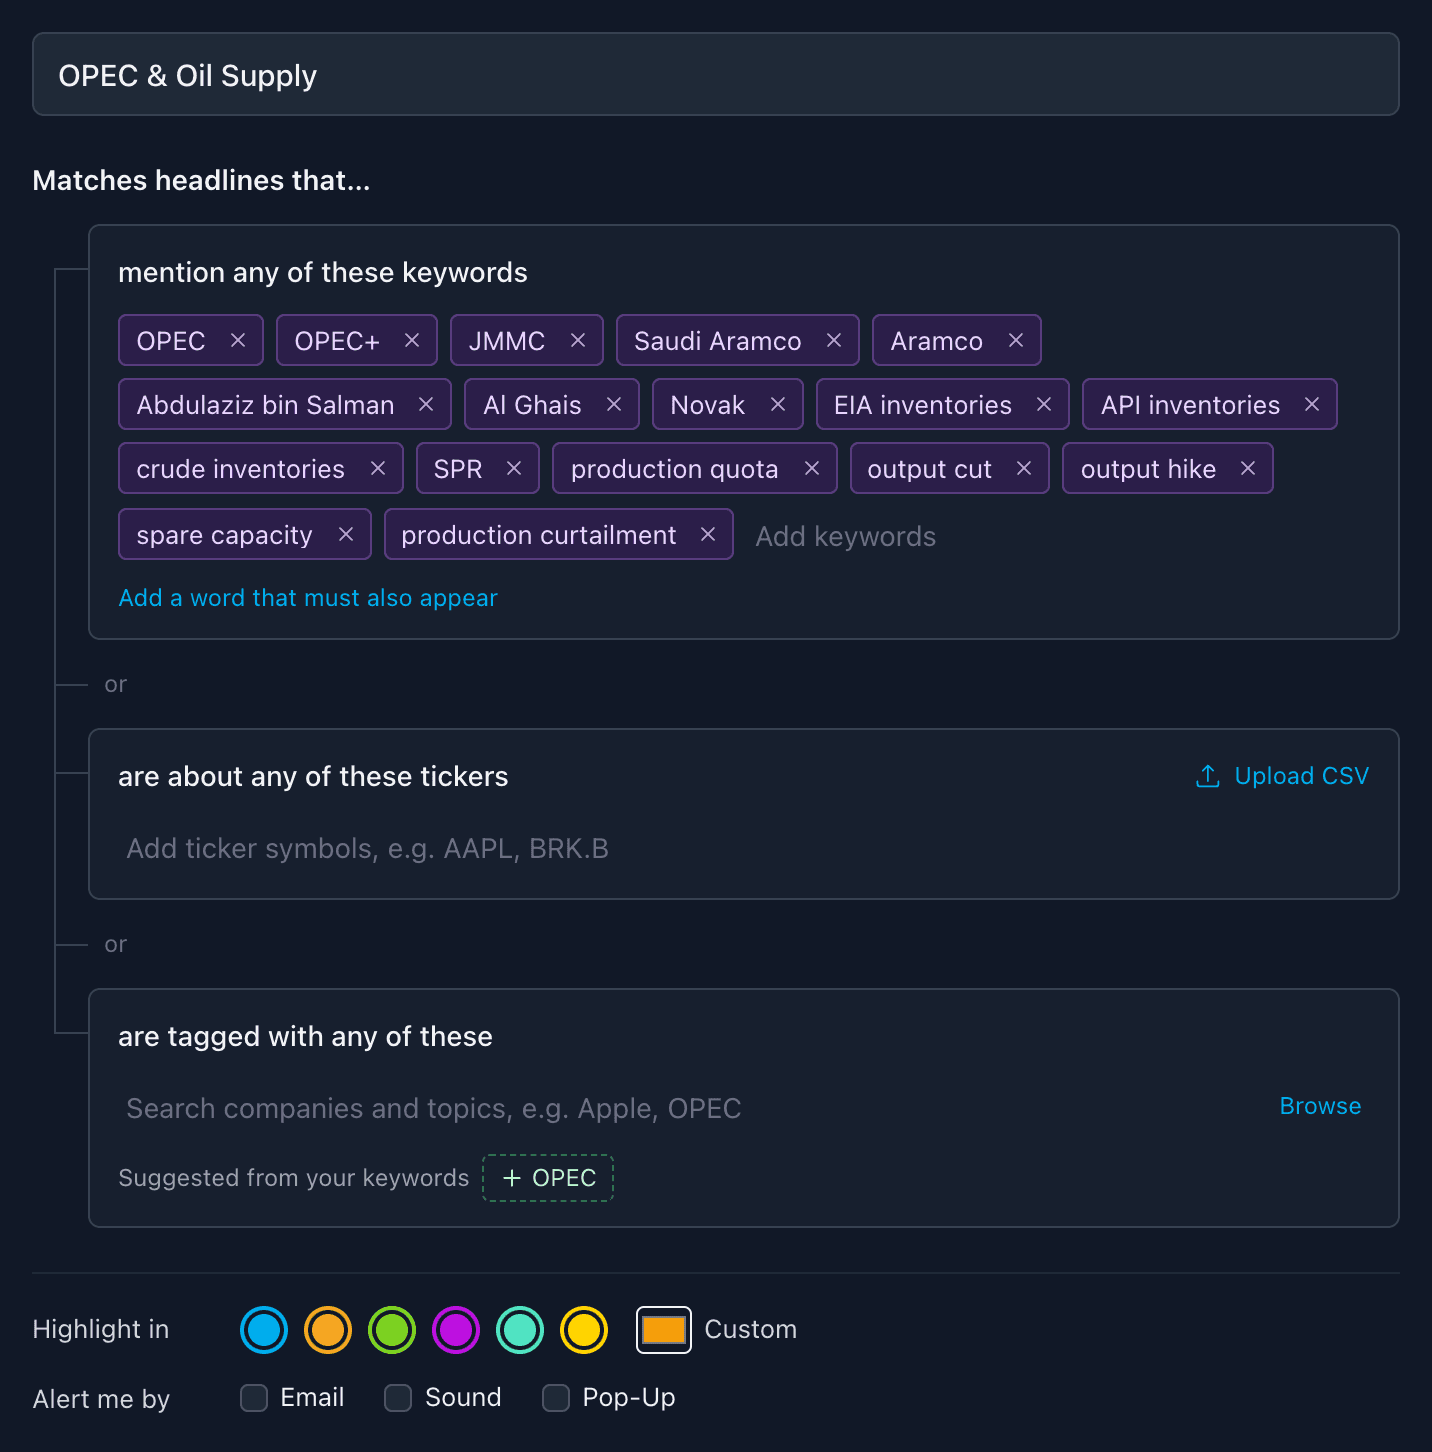Viewport: 1432px width, 1452px height.
Task: Delete the Aramco keyword chip
Action: click(1016, 340)
